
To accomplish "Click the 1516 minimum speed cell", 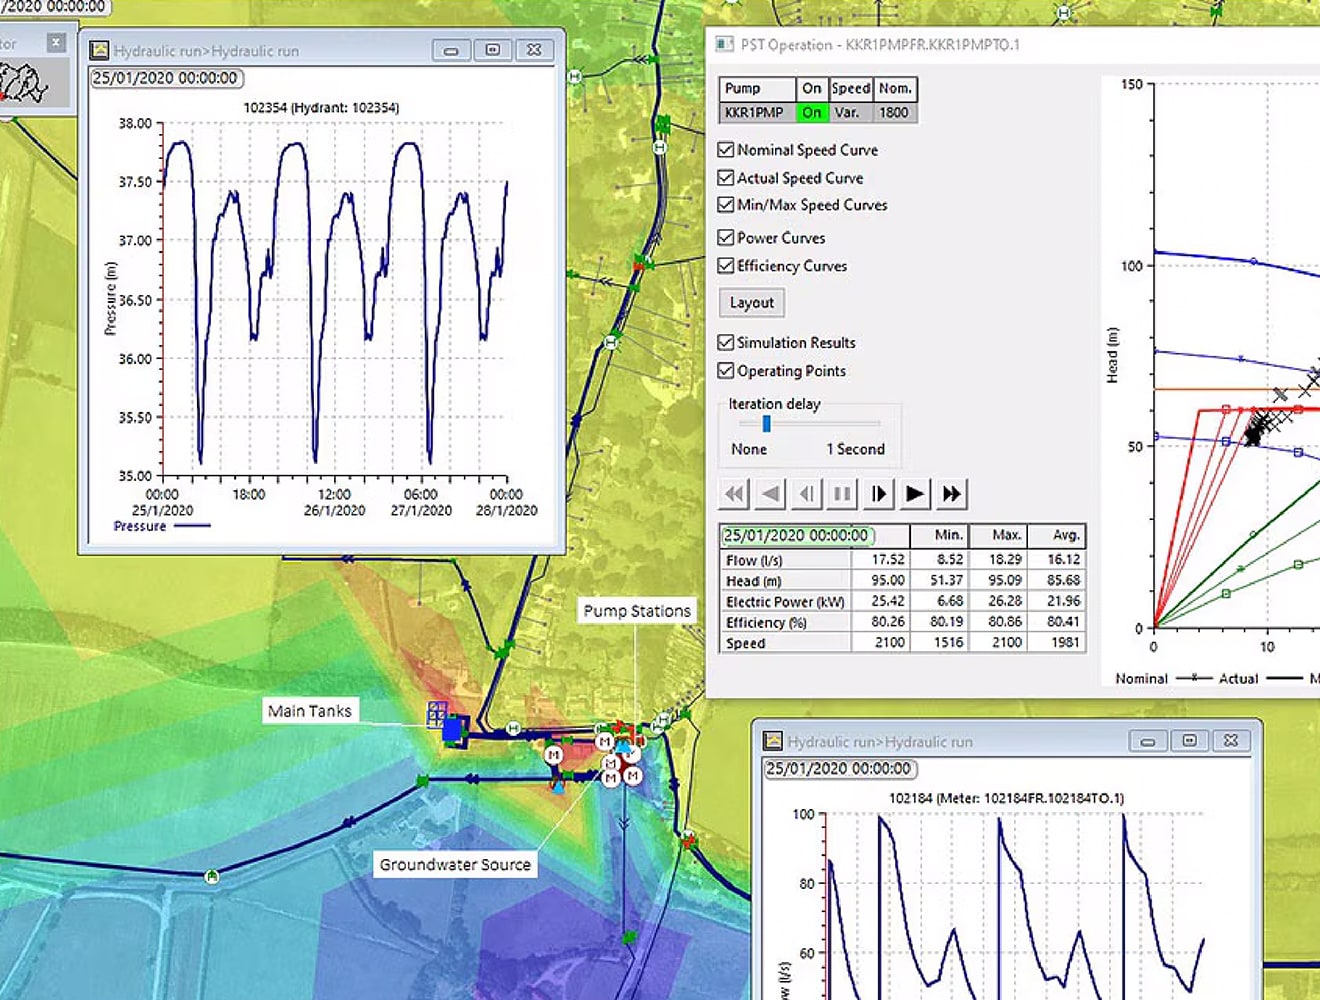I will [939, 643].
